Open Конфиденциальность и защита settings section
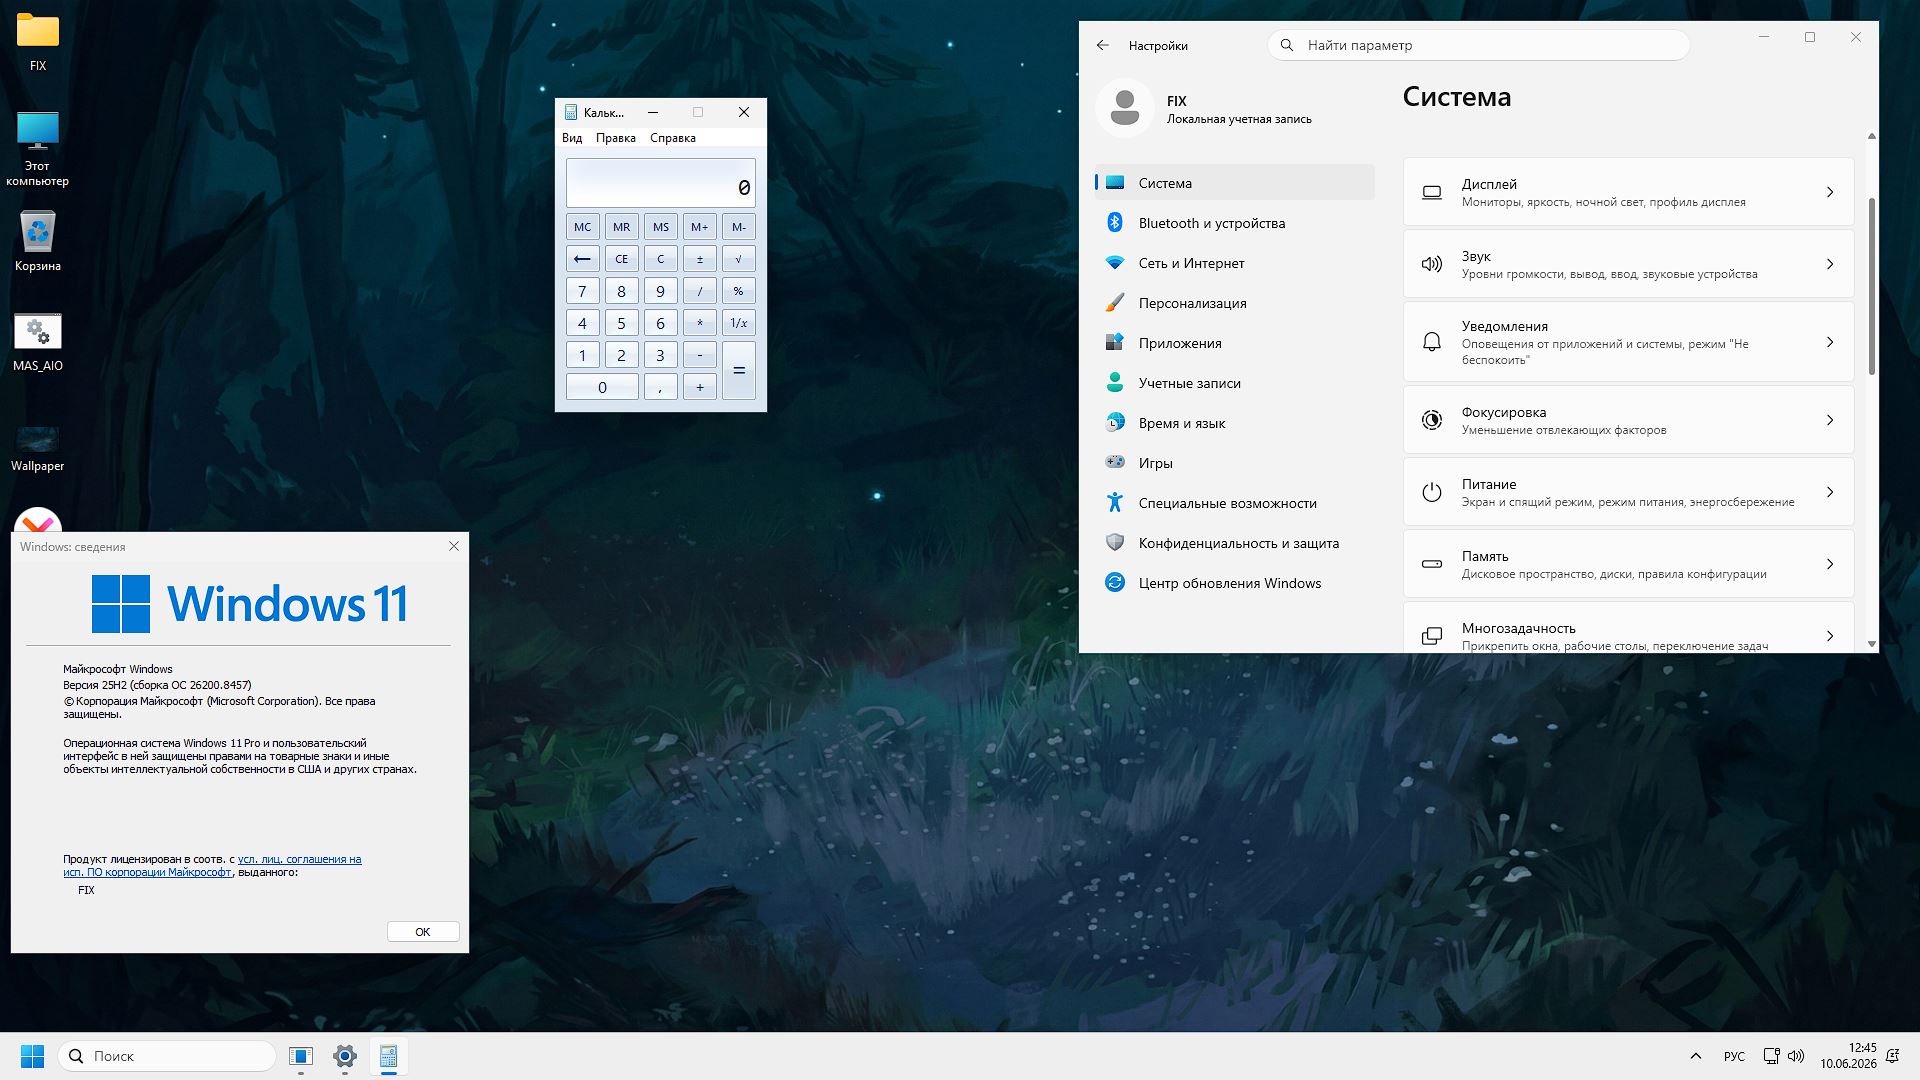The image size is (1920, 1080). (x=1235, y=543)
